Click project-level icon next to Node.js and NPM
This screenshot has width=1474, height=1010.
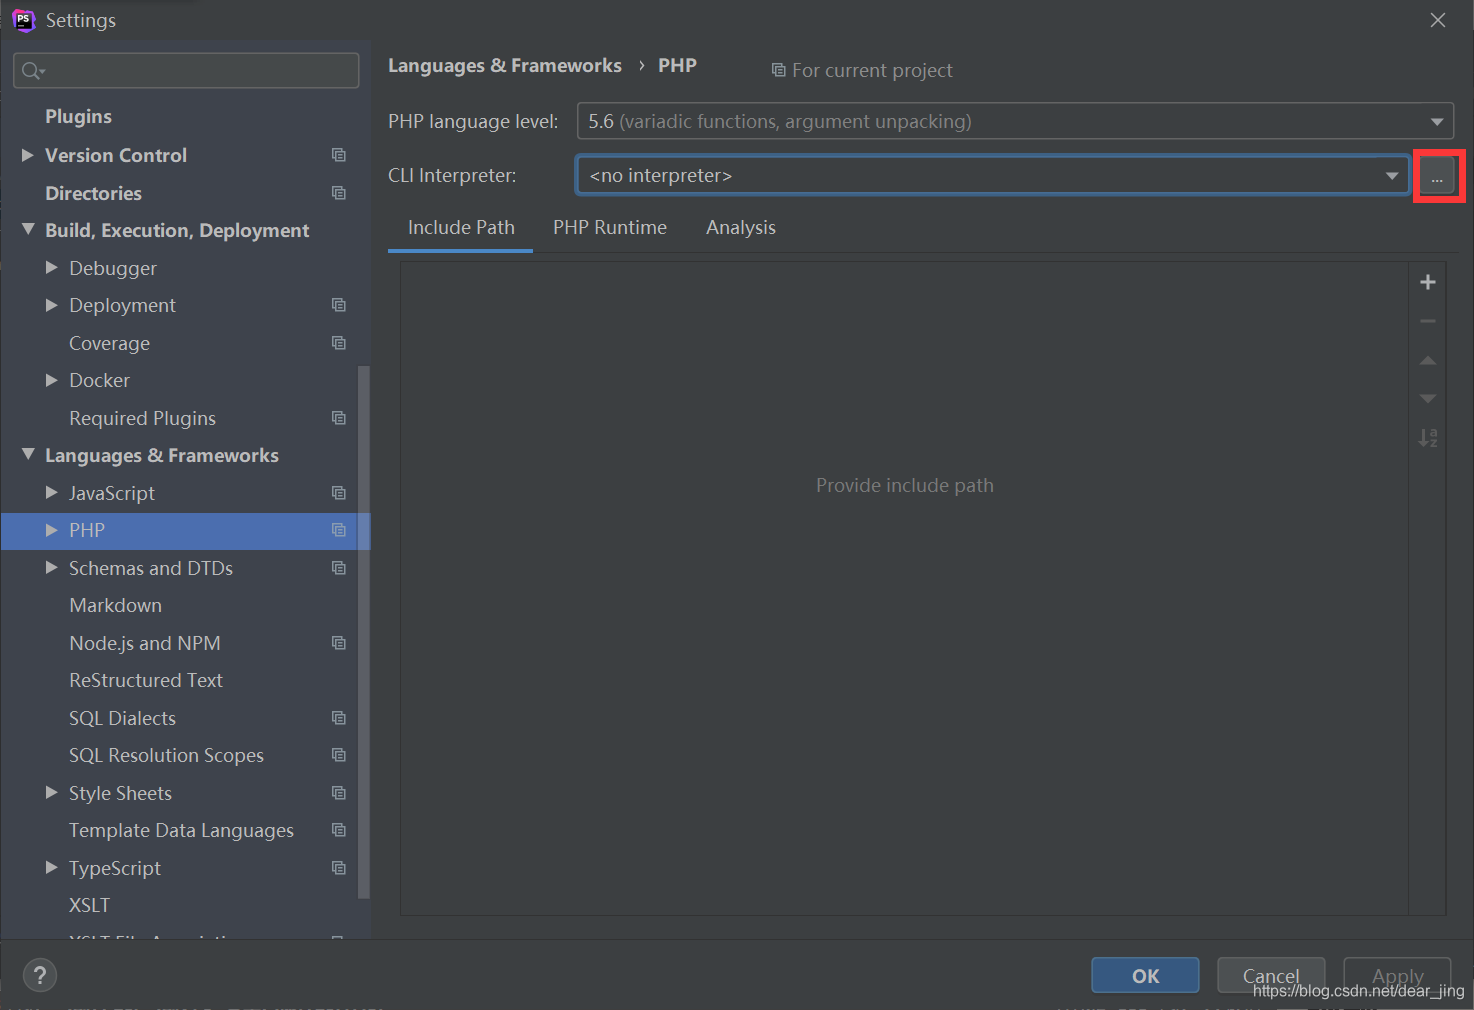[339, 643]
